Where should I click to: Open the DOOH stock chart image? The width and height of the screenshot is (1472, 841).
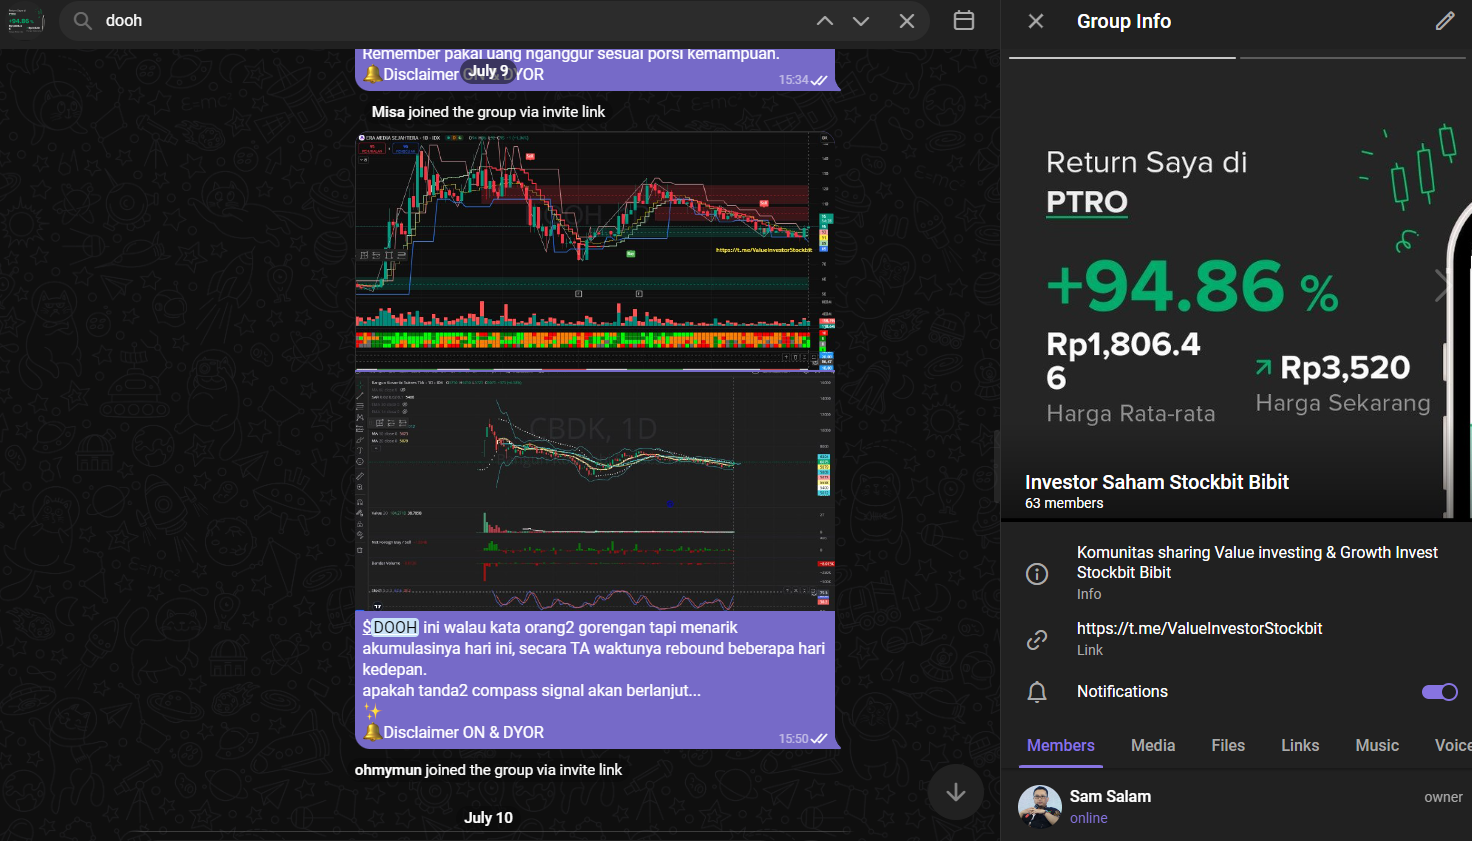pyautogui.click(x=595, y=250)
